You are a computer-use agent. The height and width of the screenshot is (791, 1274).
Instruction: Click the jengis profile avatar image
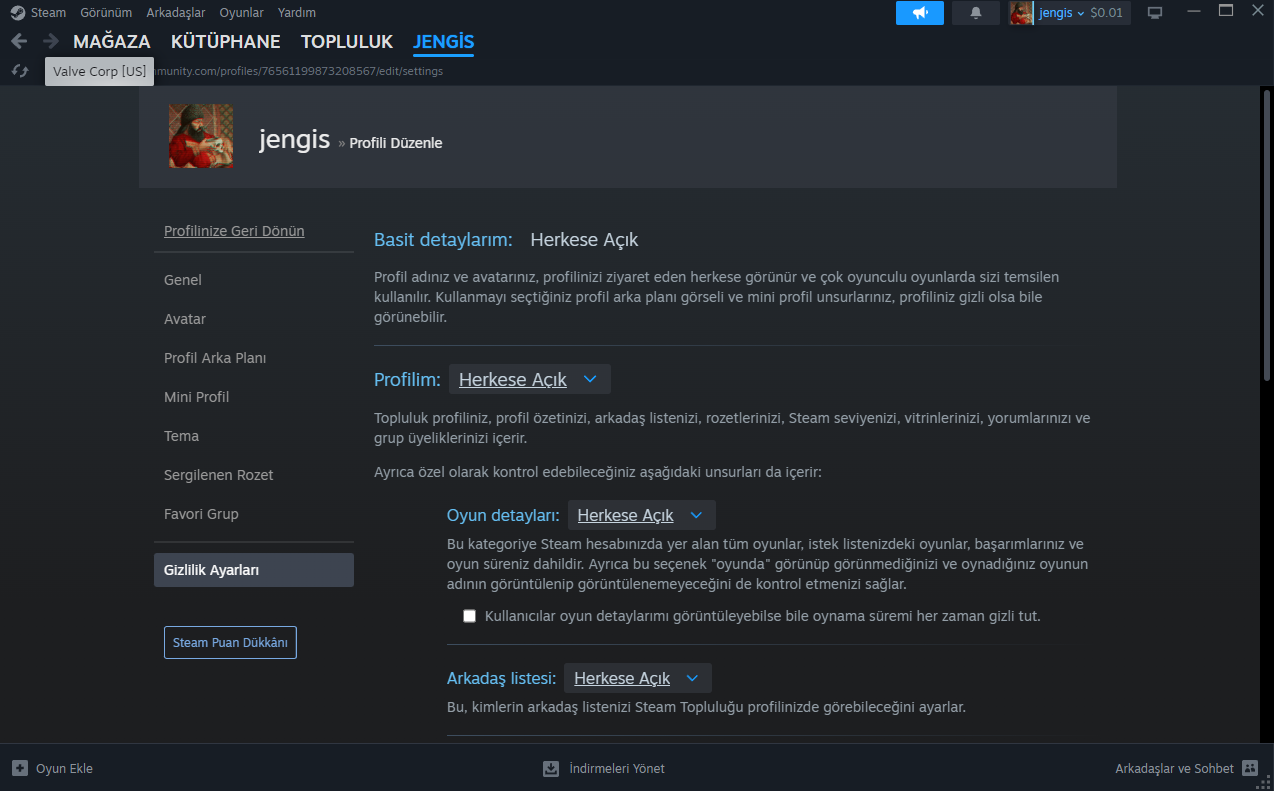point(201,136)
